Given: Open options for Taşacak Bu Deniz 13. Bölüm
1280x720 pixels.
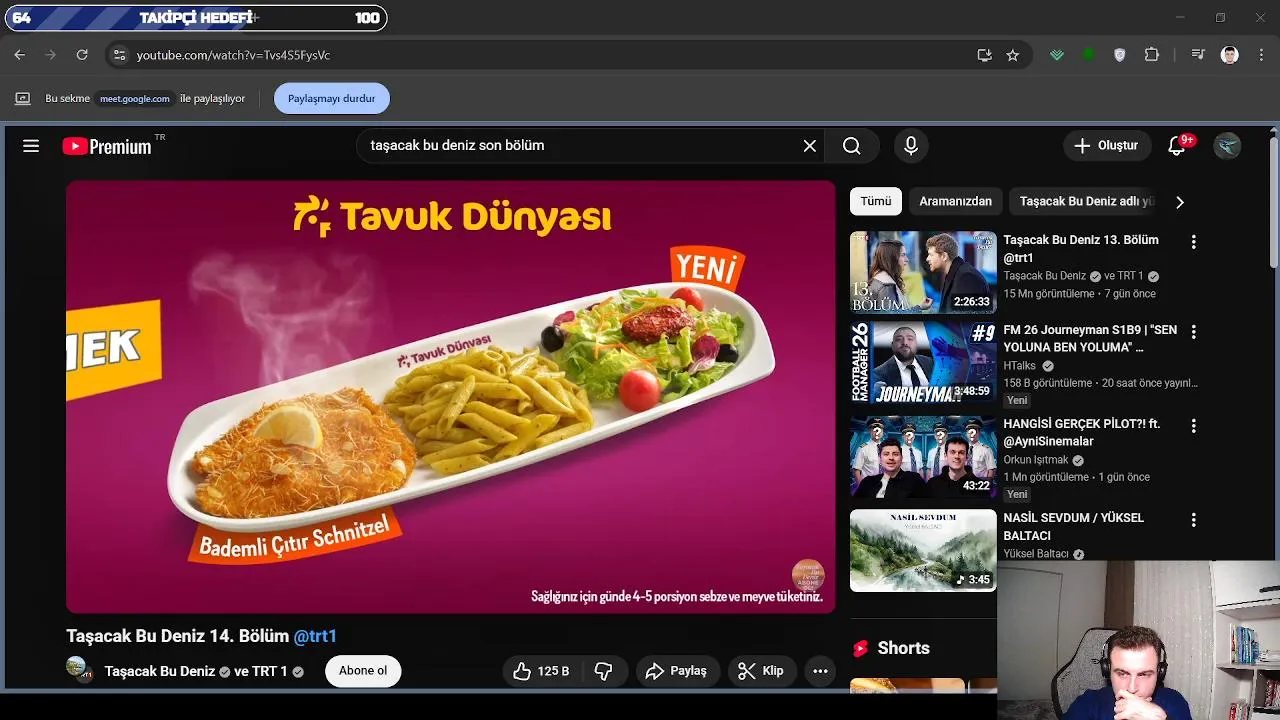Looking at the screenshot, I should point(1193,242).
